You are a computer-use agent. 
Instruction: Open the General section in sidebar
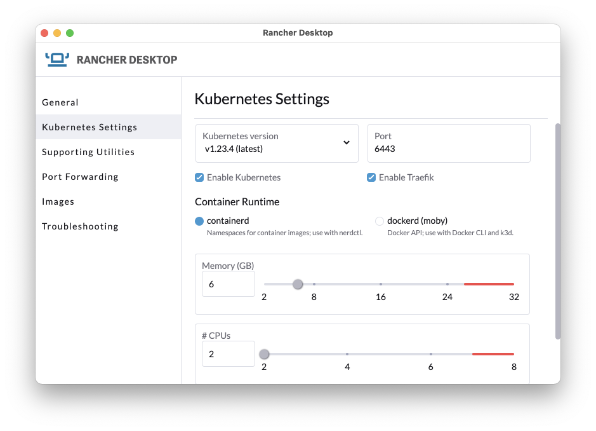108,102
